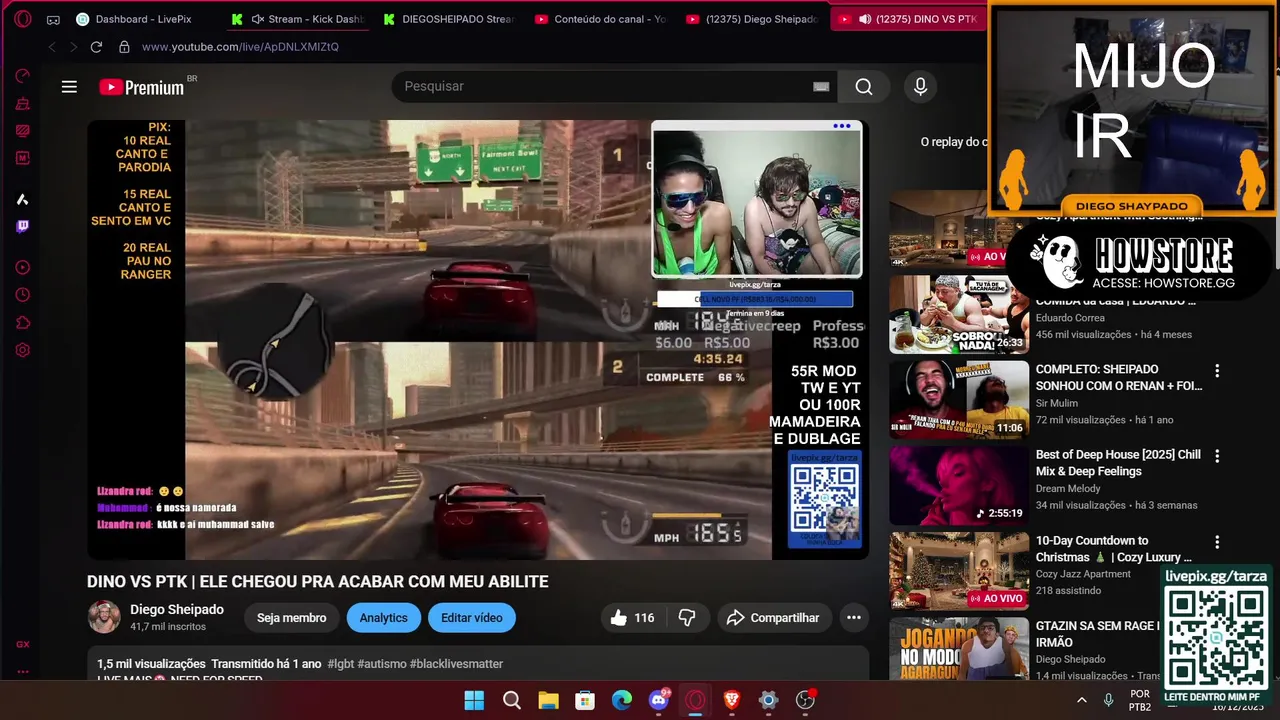Open History clock icon in Opera sidebar

22,295
